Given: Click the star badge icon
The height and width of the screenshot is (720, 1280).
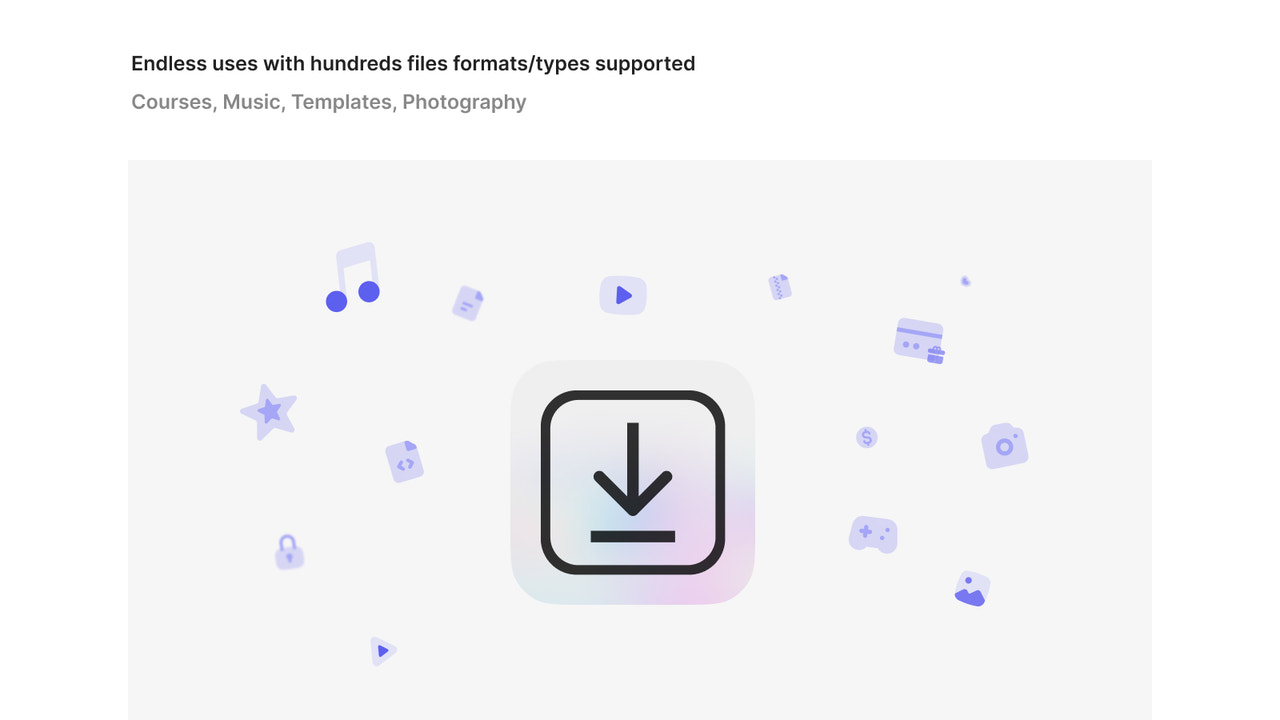Looking at the screenshot, I should point(269,412).
